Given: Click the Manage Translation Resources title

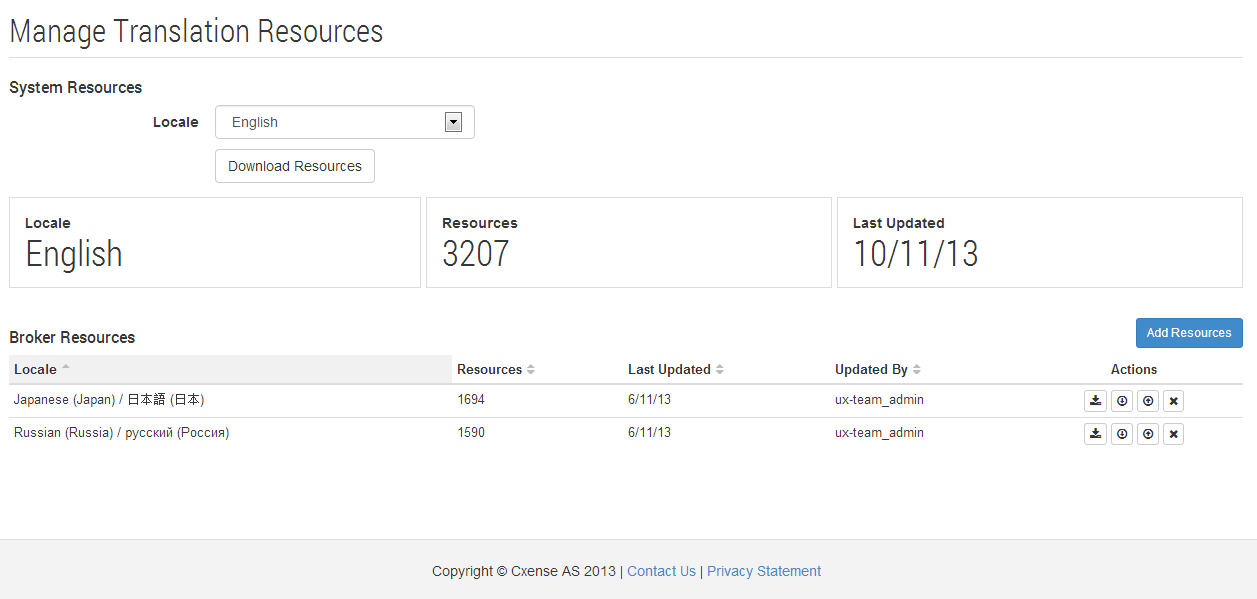Looking at the screenshot, I should (x=196, y=30).
